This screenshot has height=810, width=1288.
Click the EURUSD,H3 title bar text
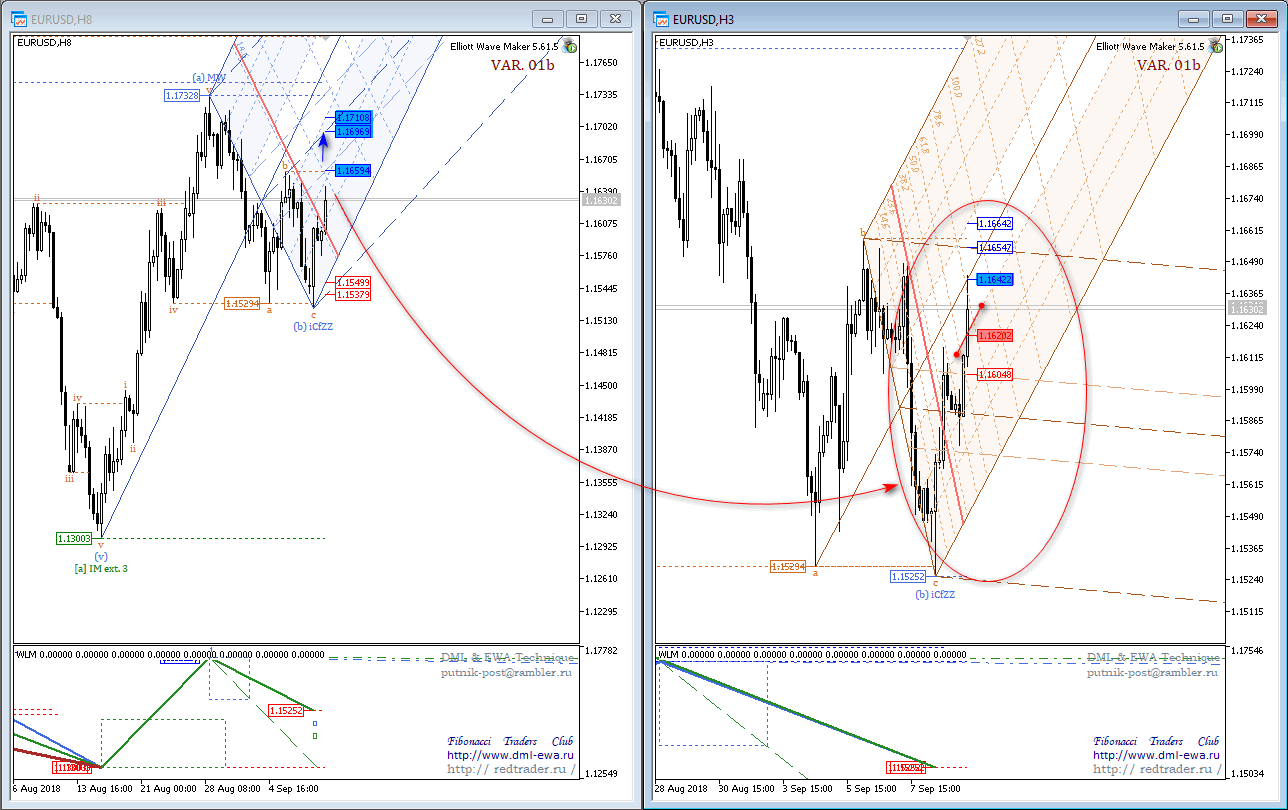click(x=703, y=18)
